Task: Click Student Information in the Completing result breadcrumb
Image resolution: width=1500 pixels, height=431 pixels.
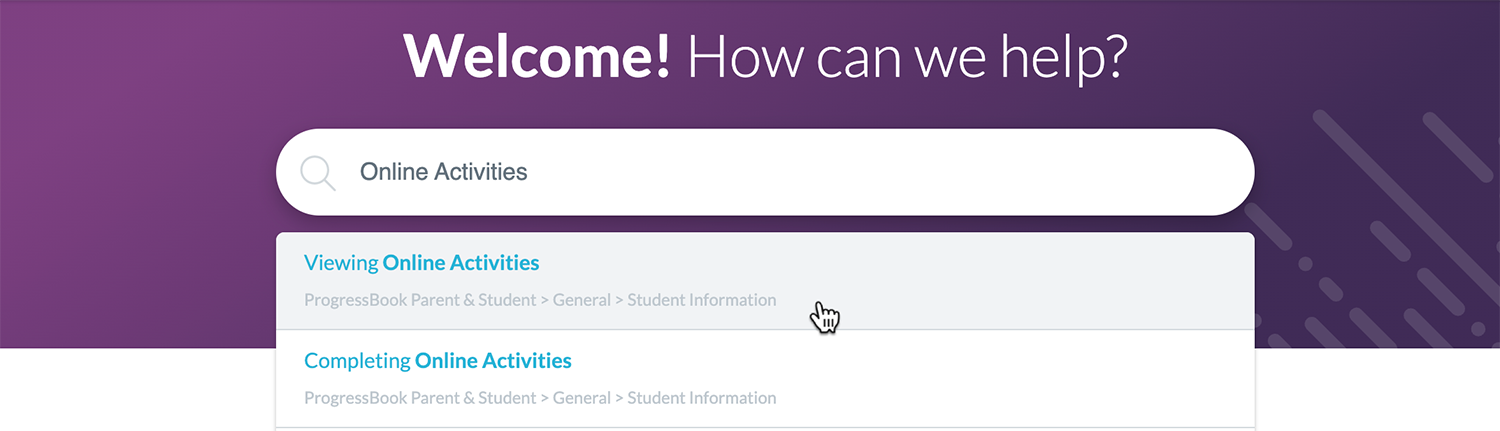Action: pos(701,398)
